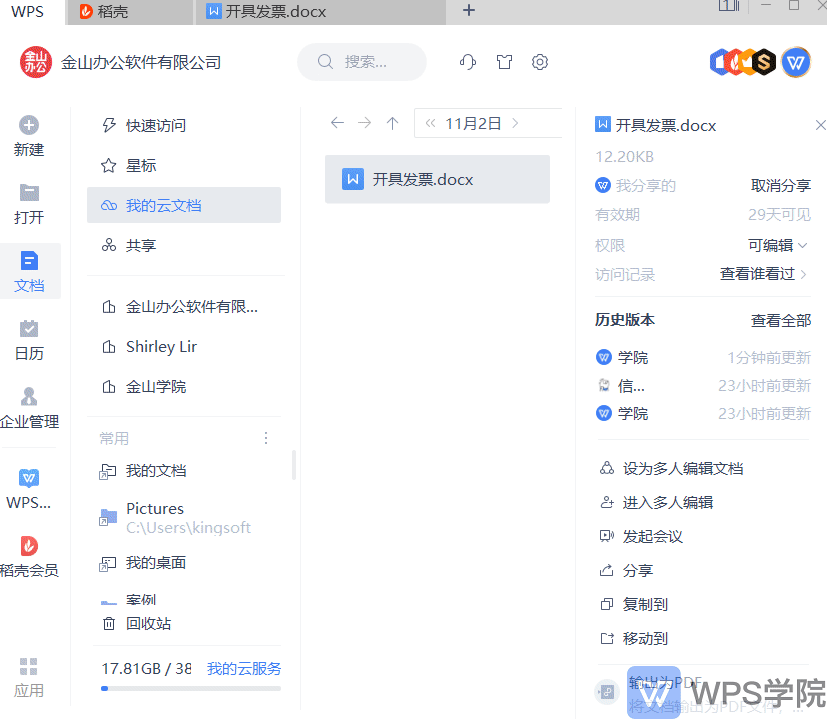Expand chevron after 11月2日 breadcrumb
Image resolution: width=827 pixels, height=719 pixels.
(x=515, y=123)
